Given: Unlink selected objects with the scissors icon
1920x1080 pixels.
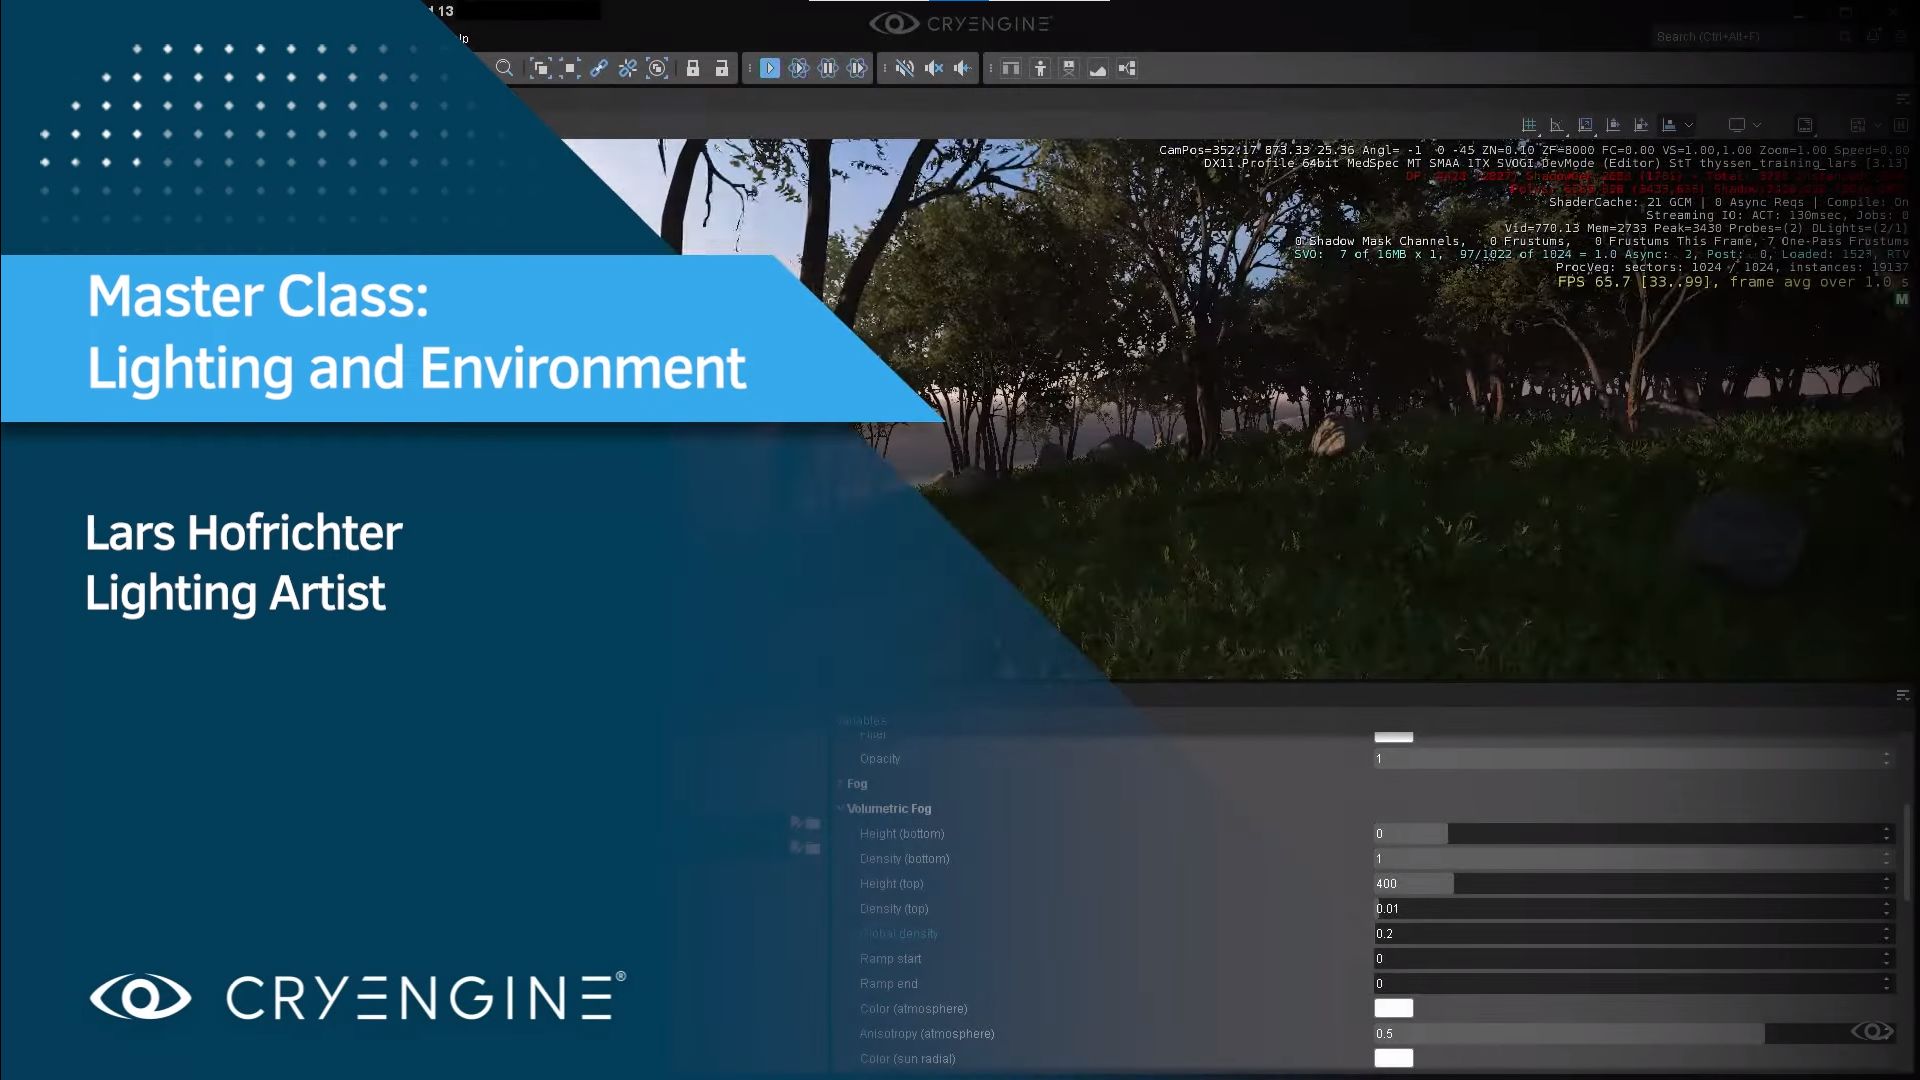Looking at the screenshot, I should [x=627, y=68].
